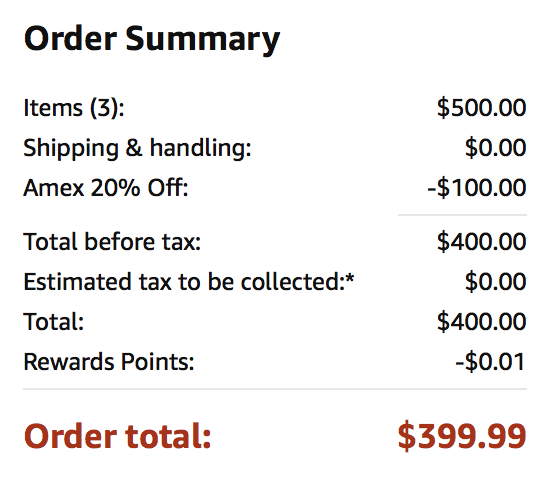Click the -$0.01 rewards points amount
Viewport: 550px width, 484px height.
pyautogui.click(x=490, y=362)
